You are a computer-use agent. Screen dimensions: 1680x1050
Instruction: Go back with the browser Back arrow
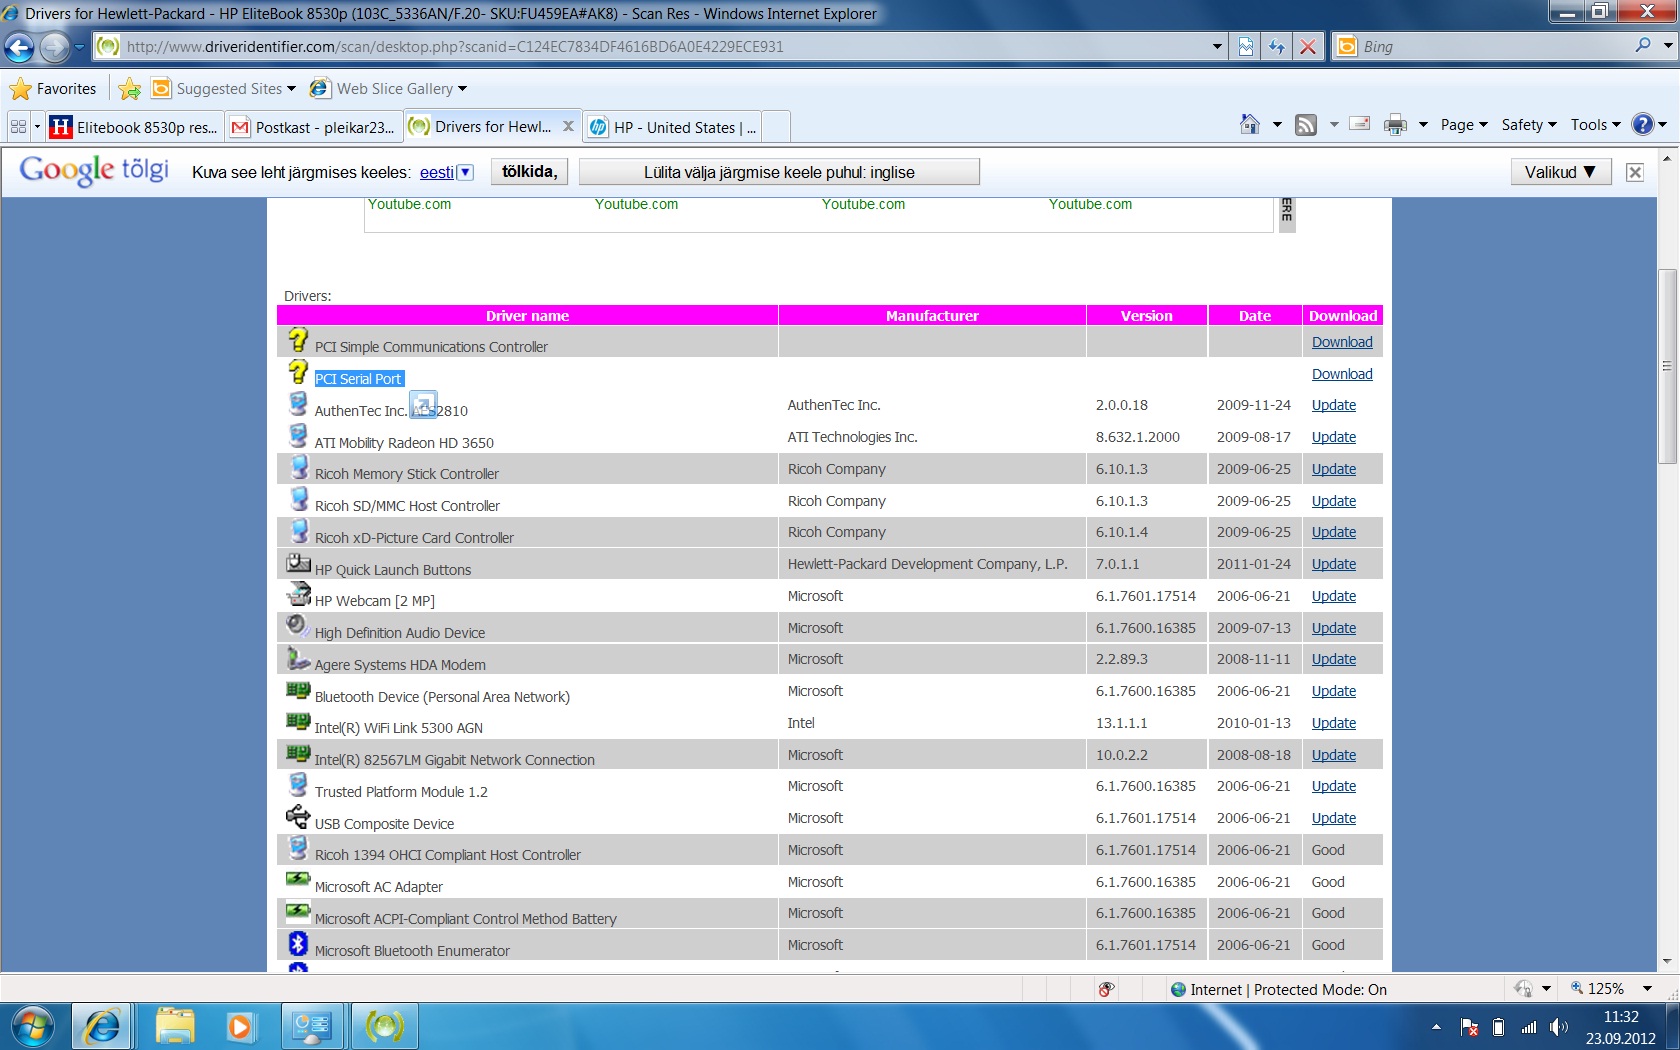(x=19, y=47)
